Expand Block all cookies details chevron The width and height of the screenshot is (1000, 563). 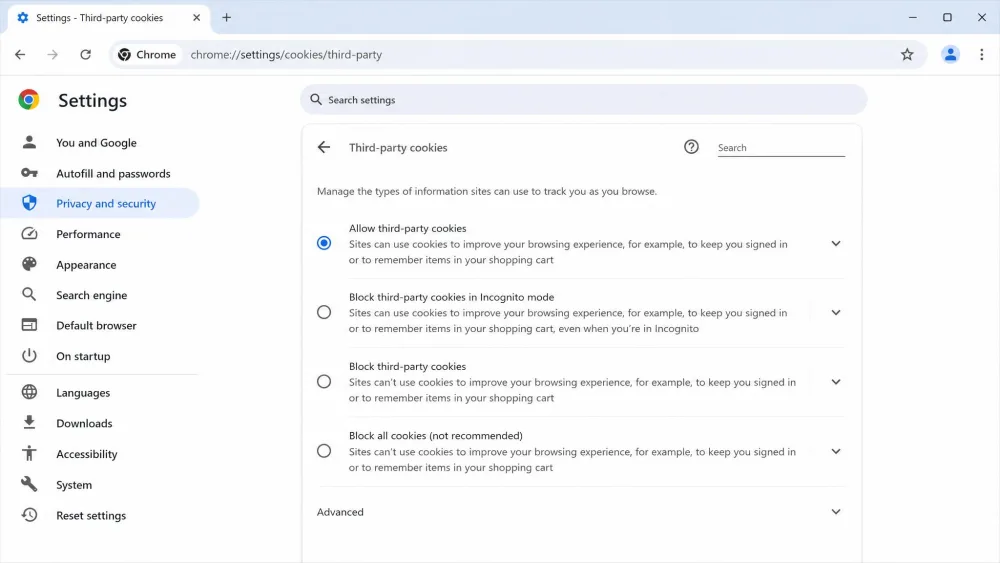(x=835, y=451)
